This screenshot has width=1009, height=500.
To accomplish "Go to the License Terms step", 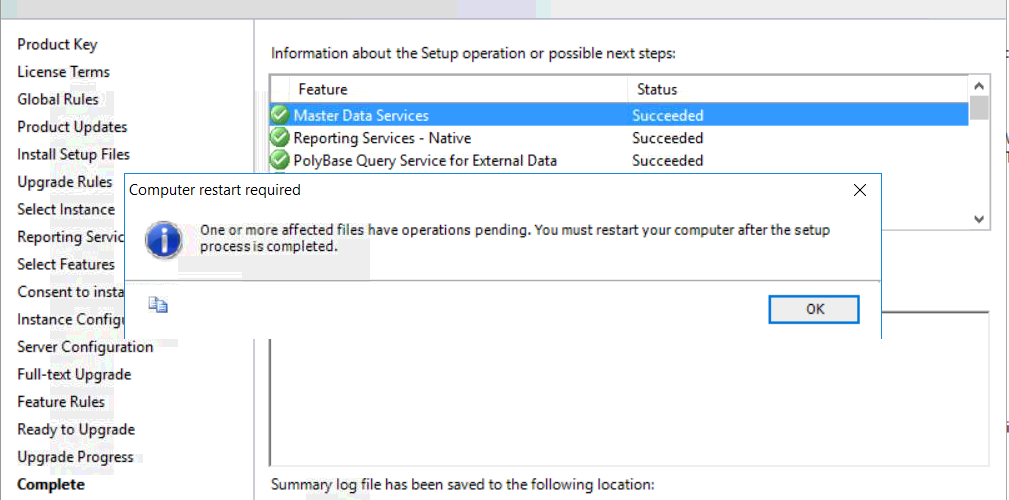I will pyautogui.click(x=63, y=72).
